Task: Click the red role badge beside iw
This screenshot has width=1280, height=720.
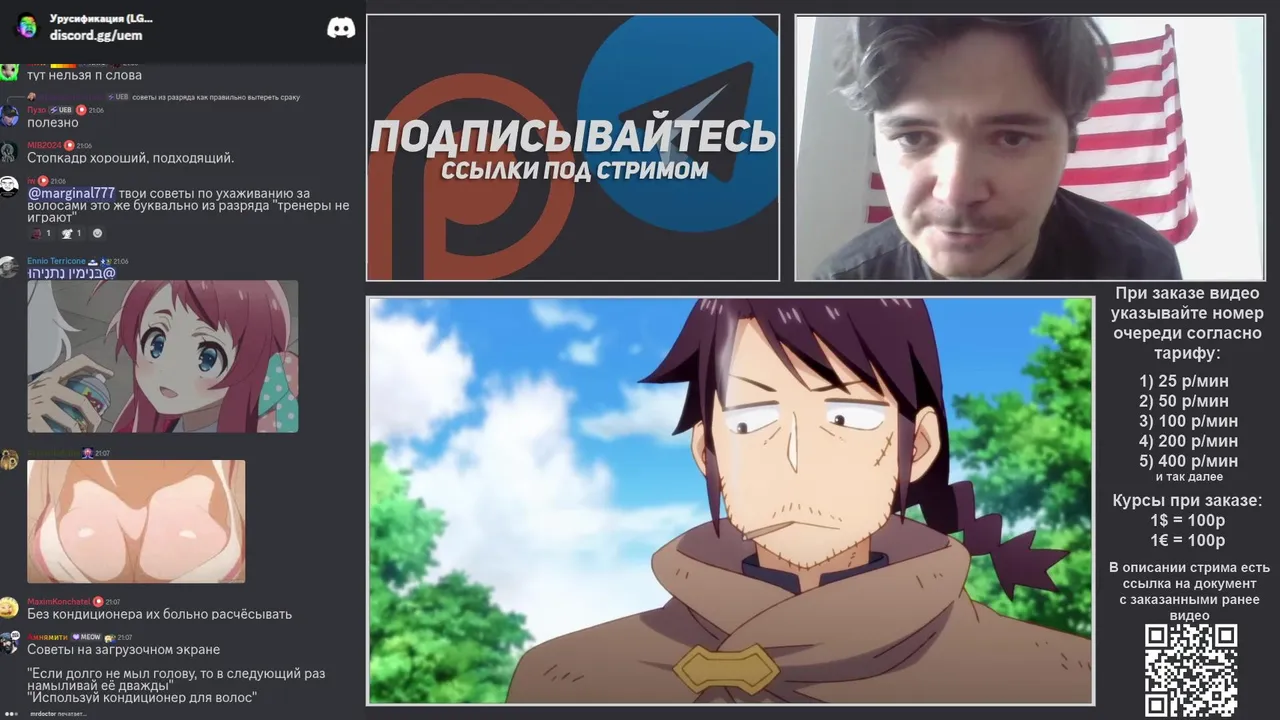Action: pos(43,181)
